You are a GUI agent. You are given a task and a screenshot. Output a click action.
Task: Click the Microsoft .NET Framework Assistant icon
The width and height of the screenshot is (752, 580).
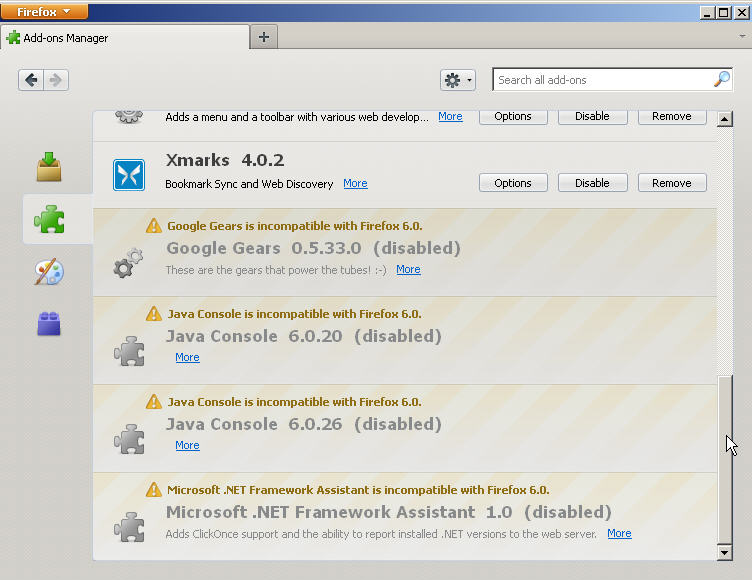[x=129, y=526]
